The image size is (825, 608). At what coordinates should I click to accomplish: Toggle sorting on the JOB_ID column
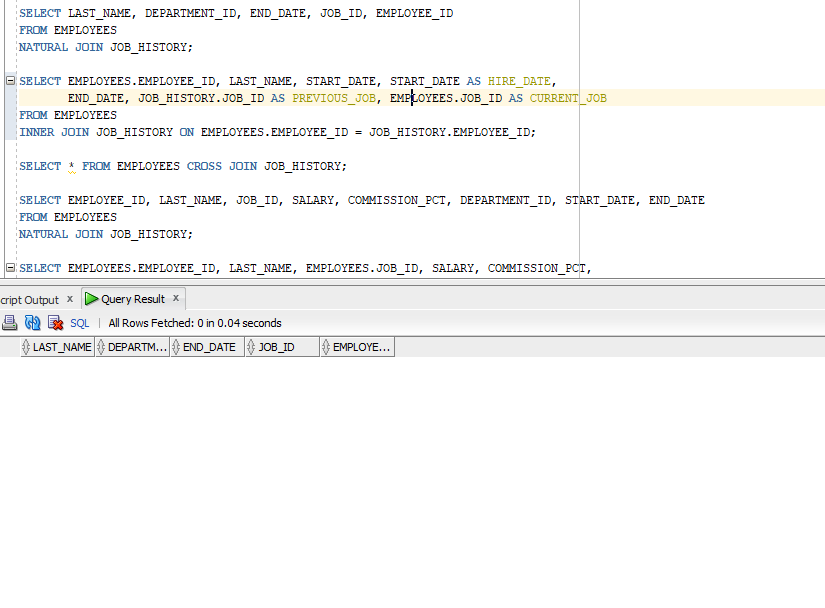pos(250,346)
